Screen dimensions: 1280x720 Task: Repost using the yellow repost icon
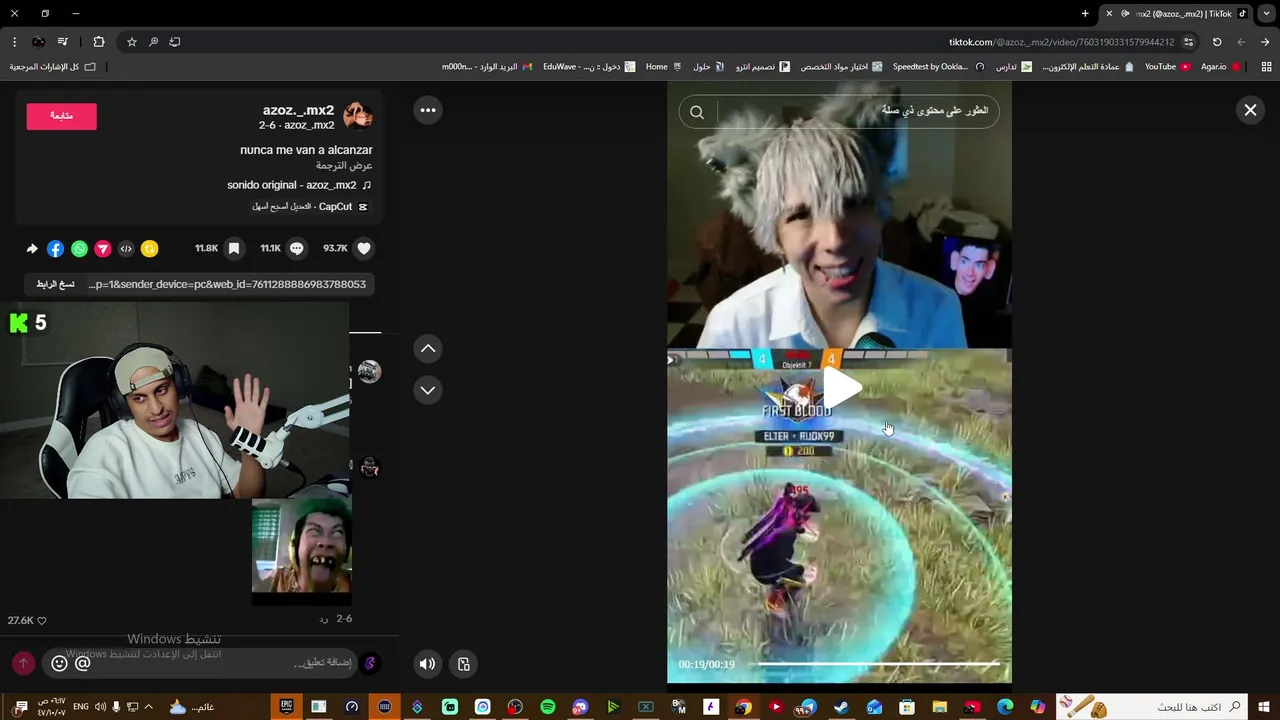[149, 249]
